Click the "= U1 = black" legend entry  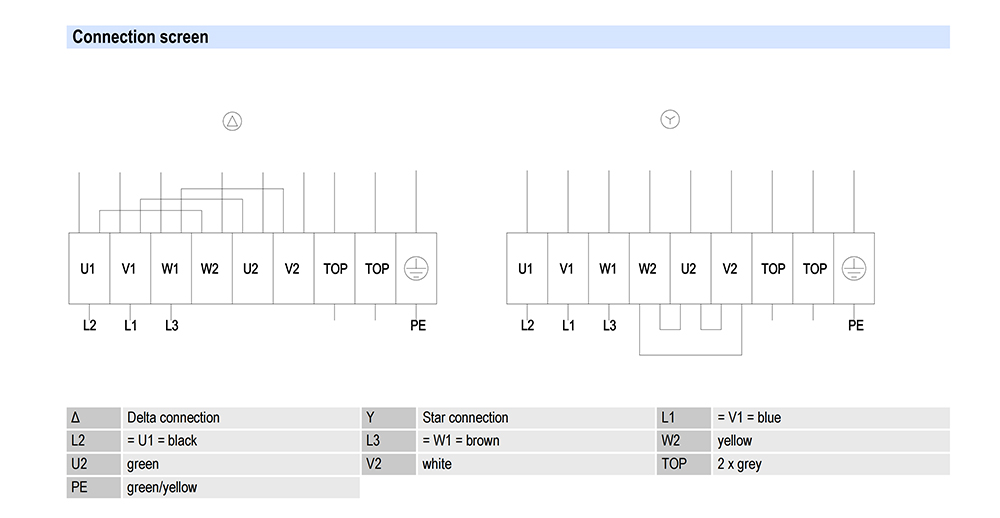tap(162, 441)
